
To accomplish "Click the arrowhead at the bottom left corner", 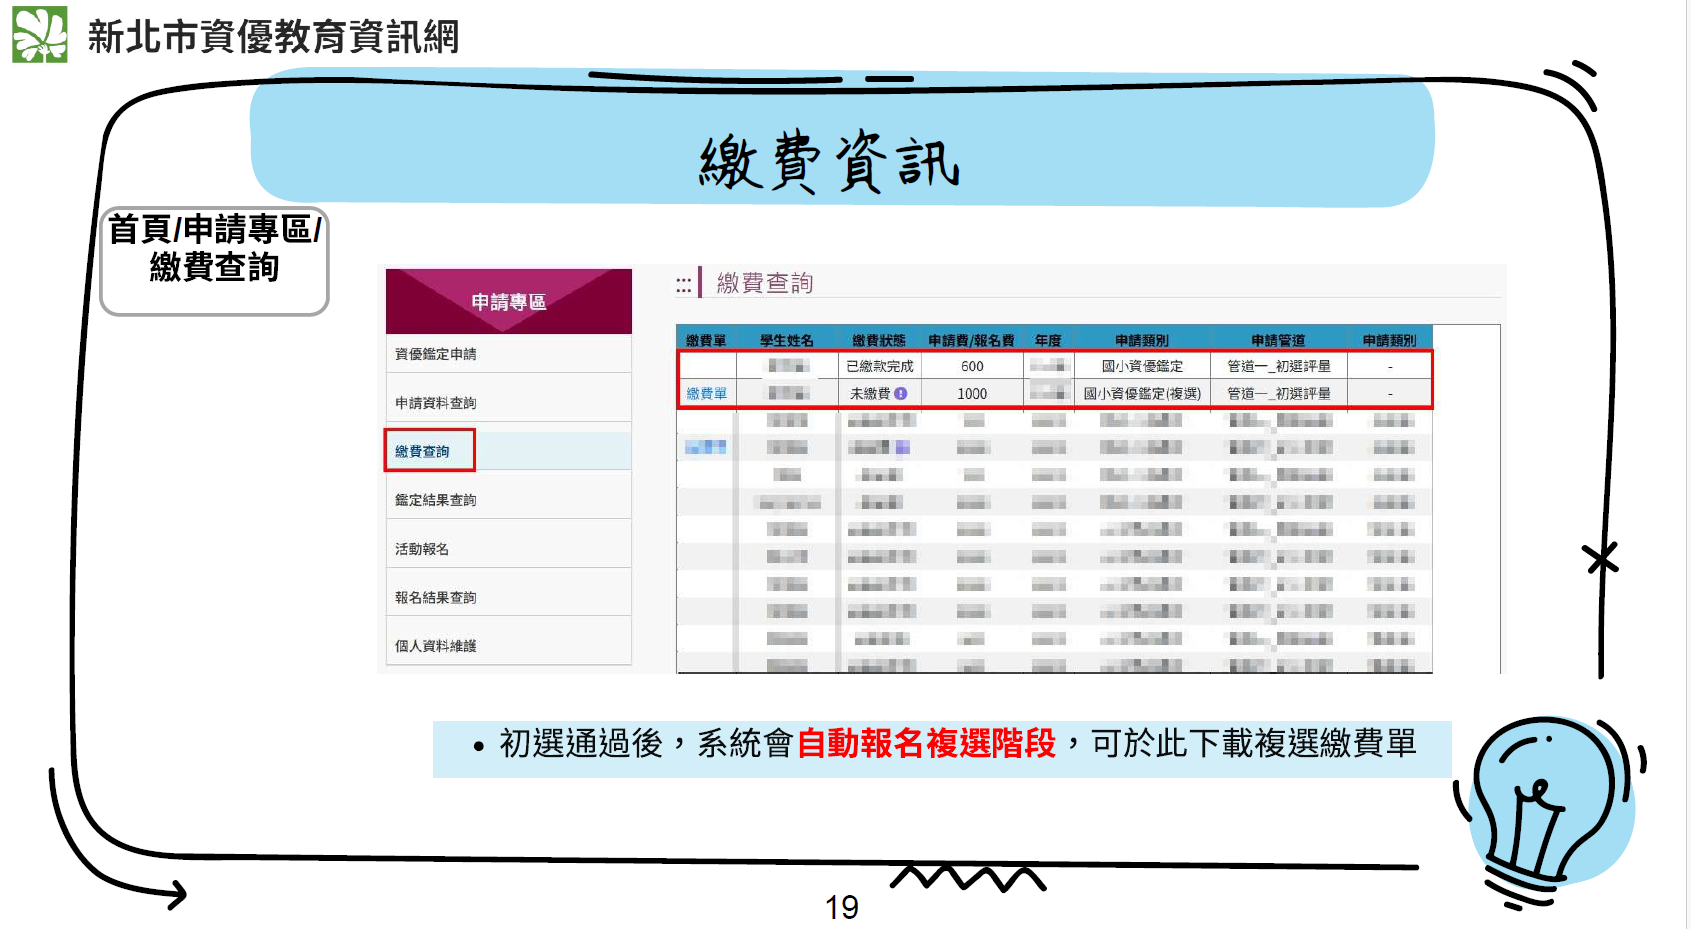I will [175, 894].
